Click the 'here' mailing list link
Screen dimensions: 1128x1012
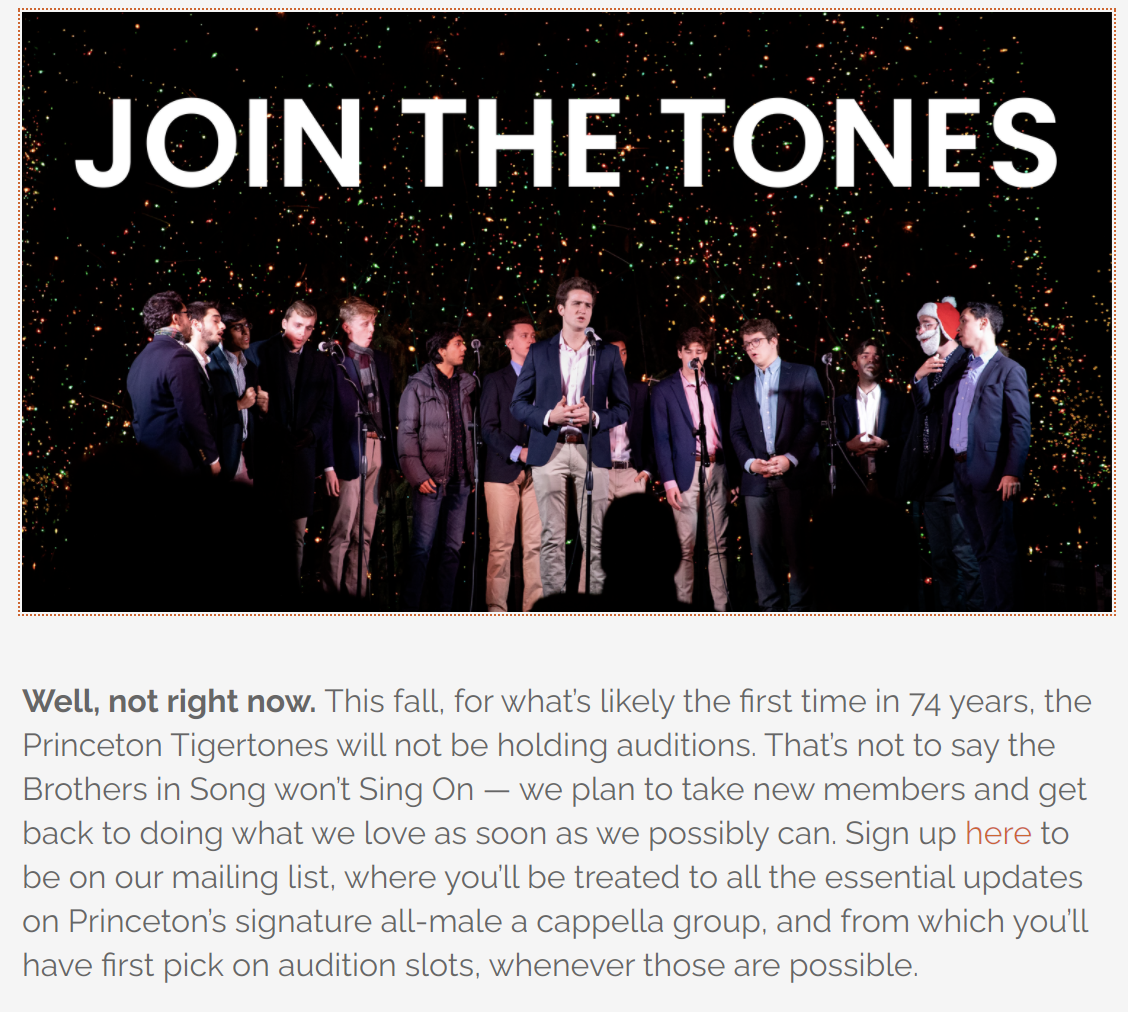click(998, 834)
